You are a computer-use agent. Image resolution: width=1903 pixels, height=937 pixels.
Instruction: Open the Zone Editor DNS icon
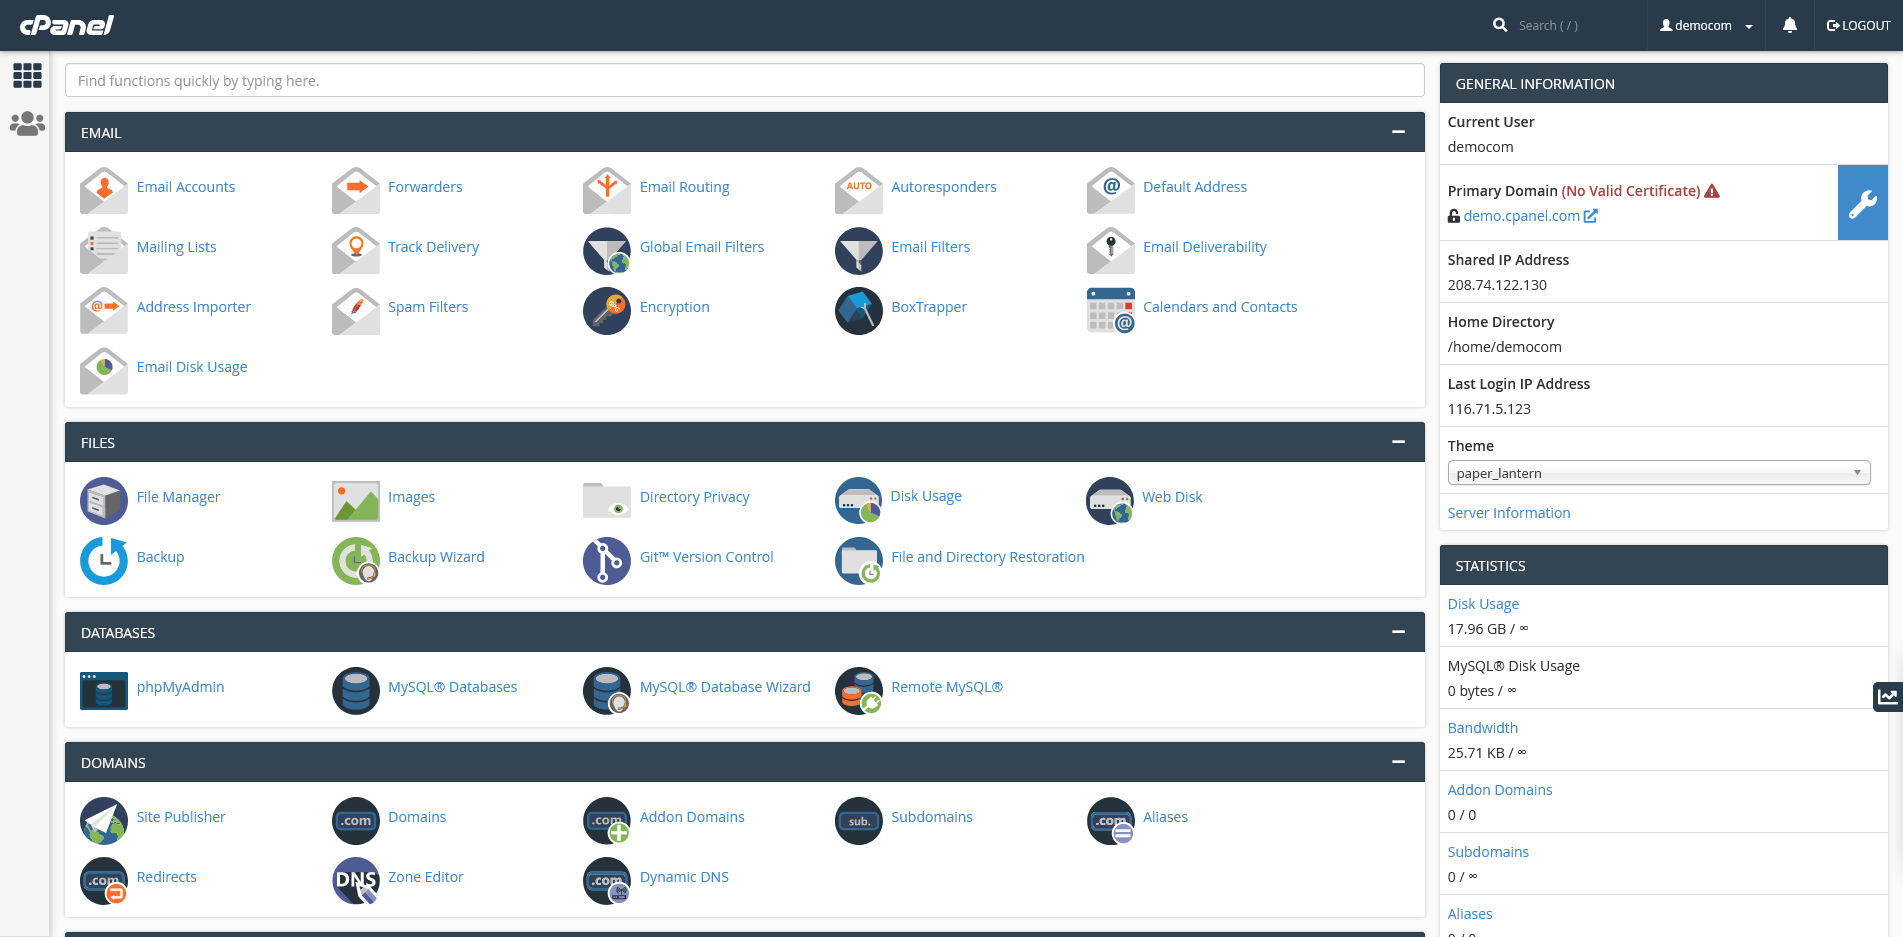[x=356, y=881]
